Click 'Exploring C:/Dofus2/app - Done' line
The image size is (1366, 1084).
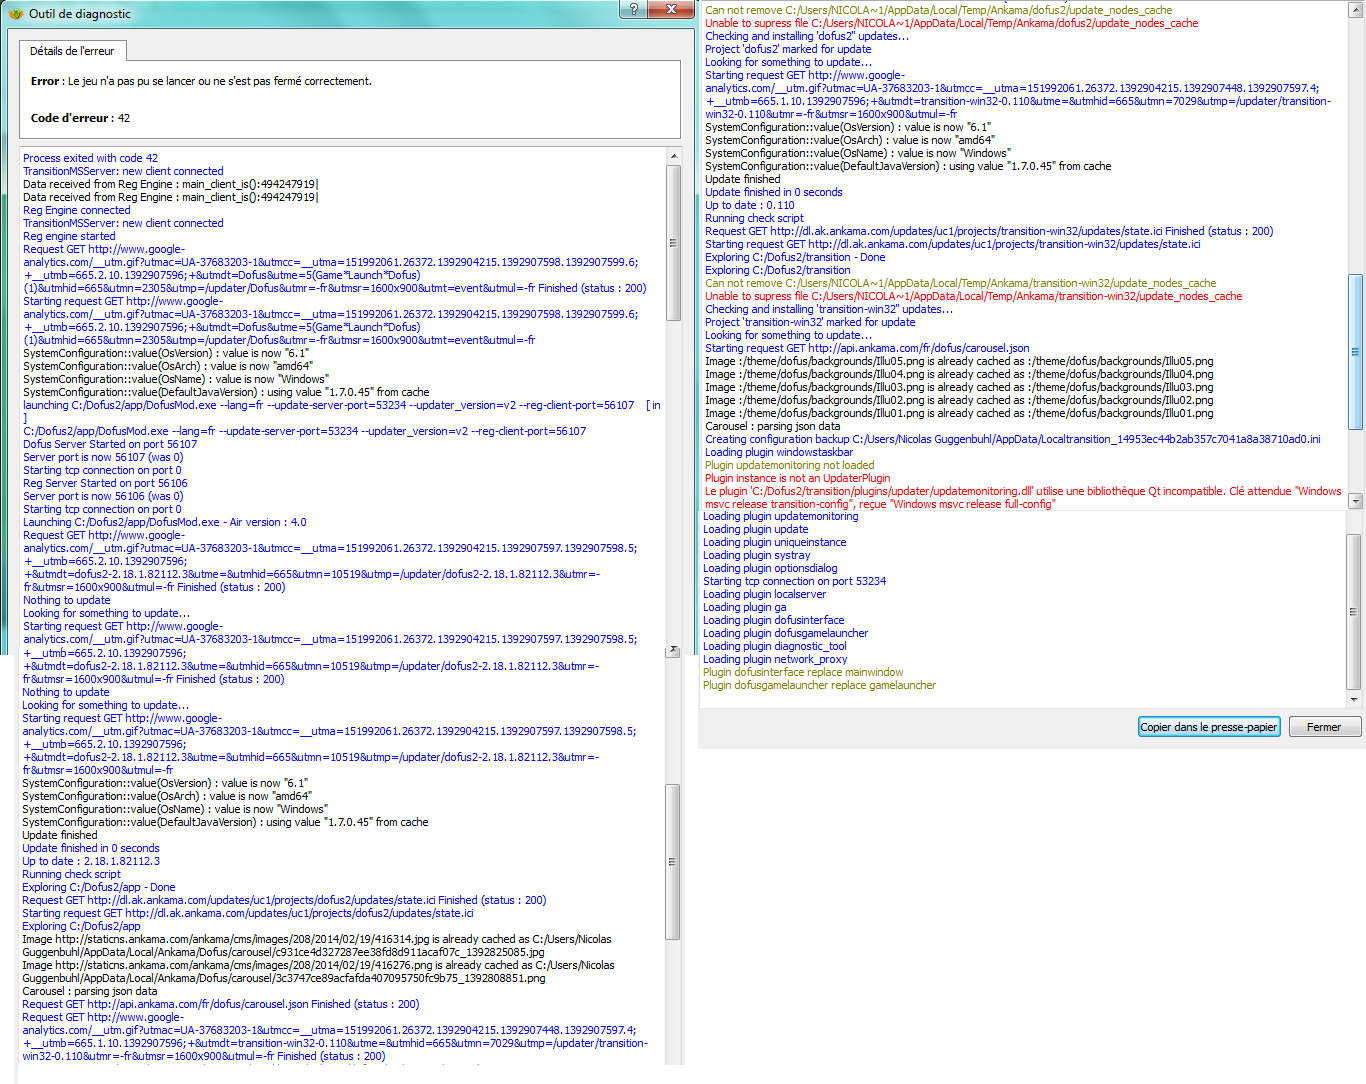[99, 887]
